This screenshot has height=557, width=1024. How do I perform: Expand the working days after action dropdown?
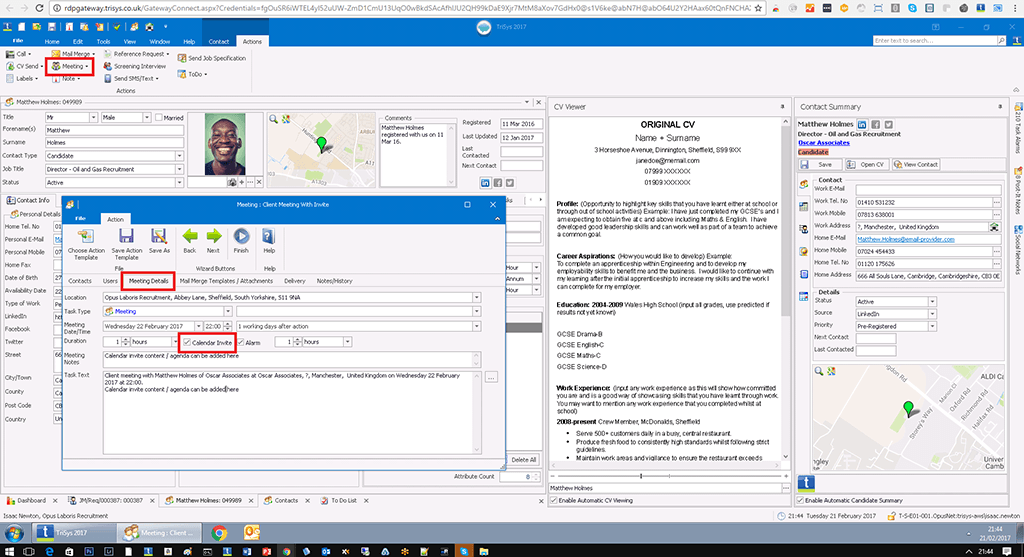click(476, 326)
